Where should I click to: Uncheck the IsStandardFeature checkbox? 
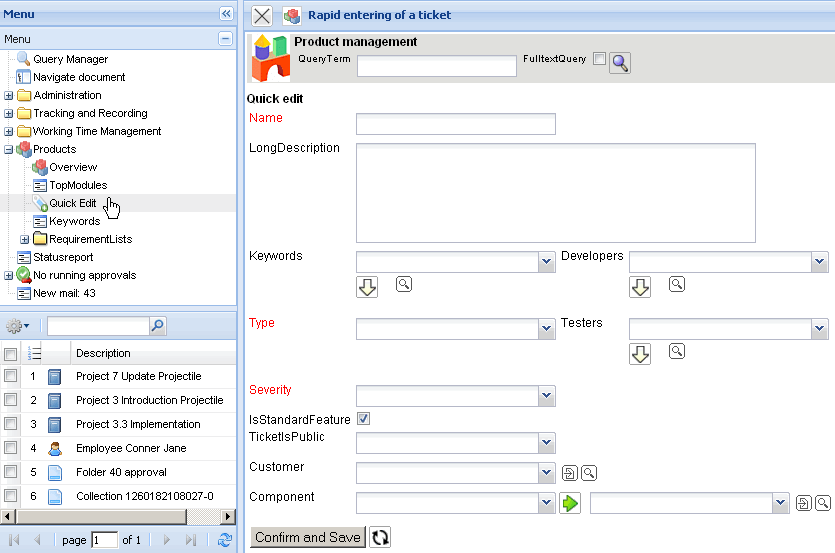point(364,418)
